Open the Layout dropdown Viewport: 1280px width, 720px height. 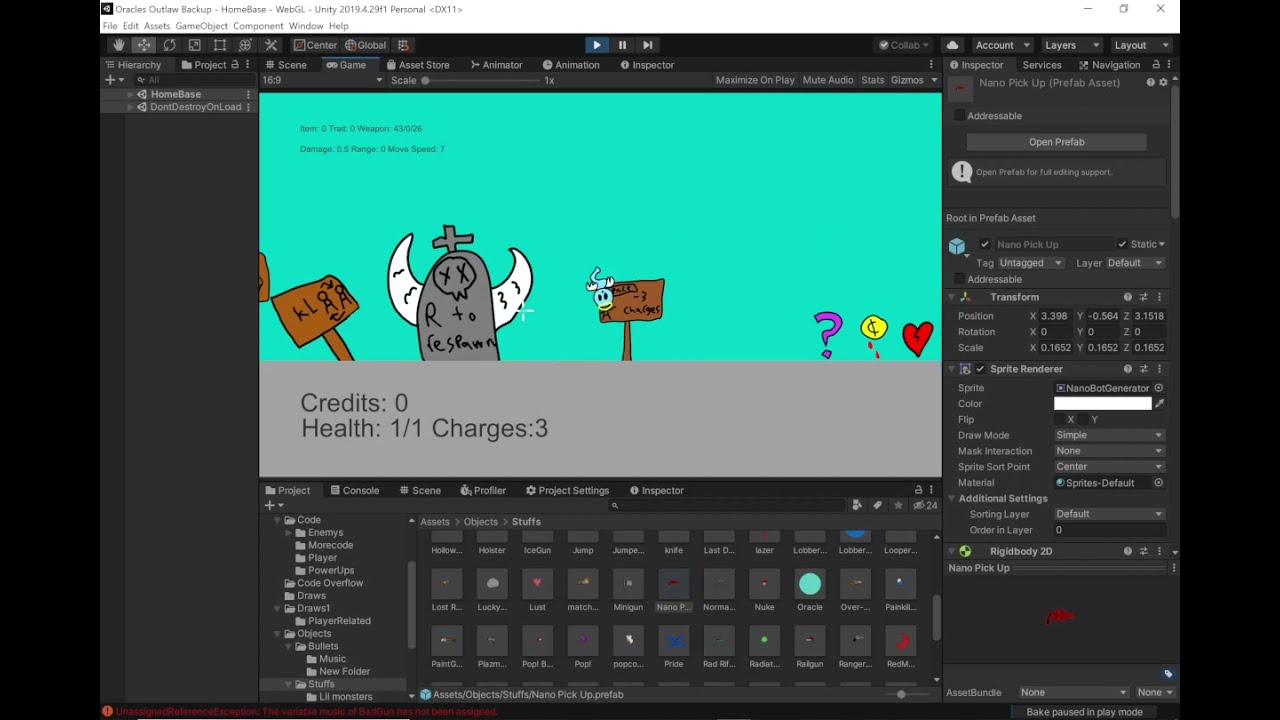click(1140, 45)
